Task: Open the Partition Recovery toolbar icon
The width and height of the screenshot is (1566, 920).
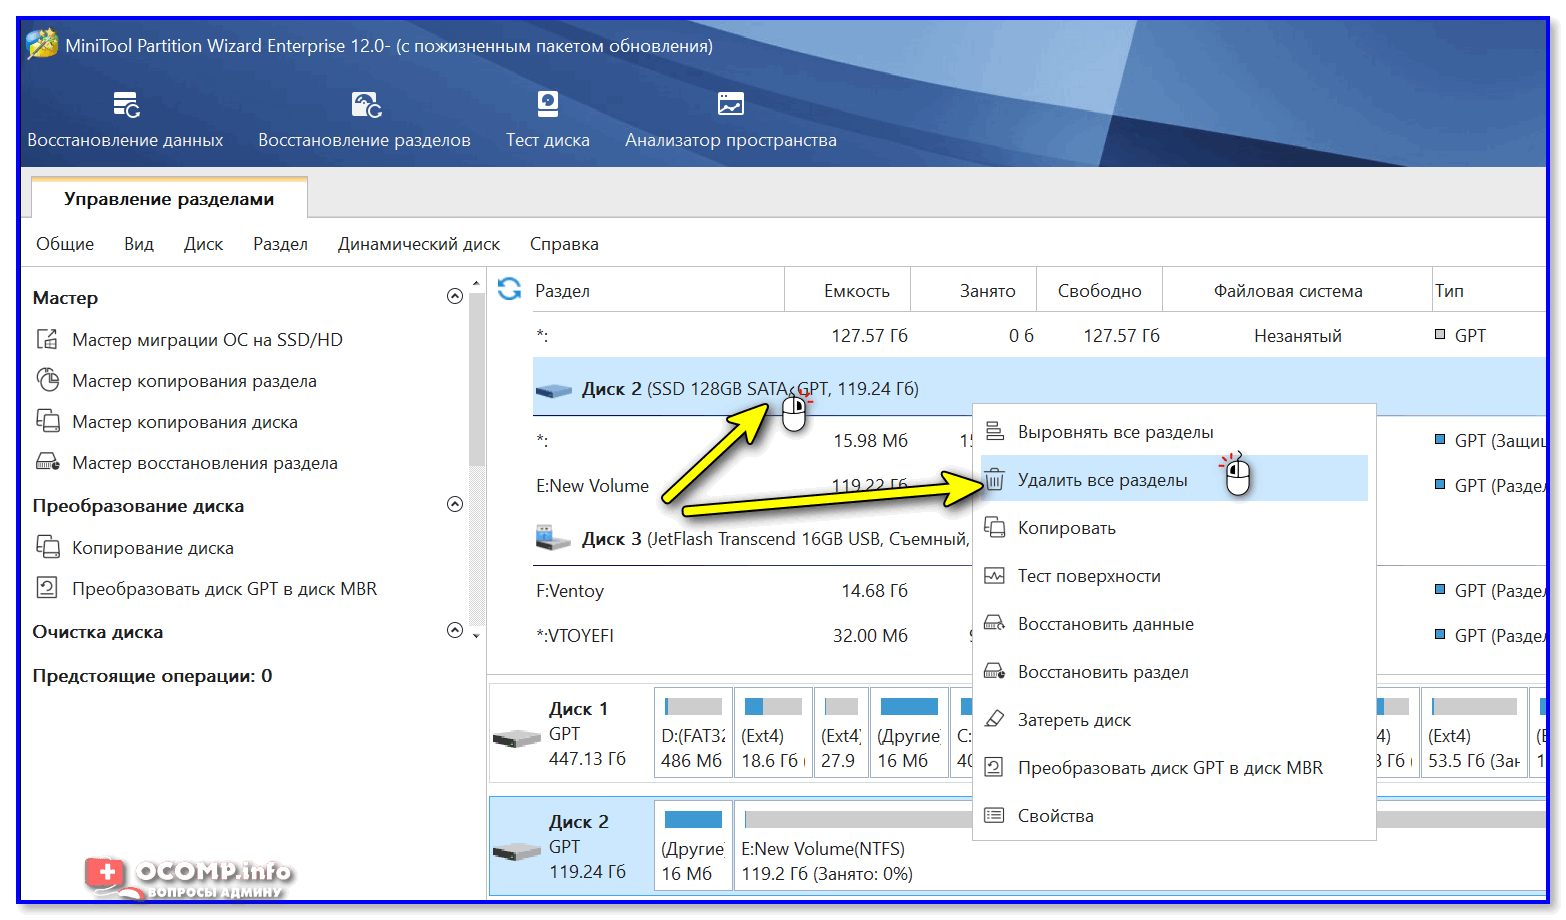Action: coord(366,105)
